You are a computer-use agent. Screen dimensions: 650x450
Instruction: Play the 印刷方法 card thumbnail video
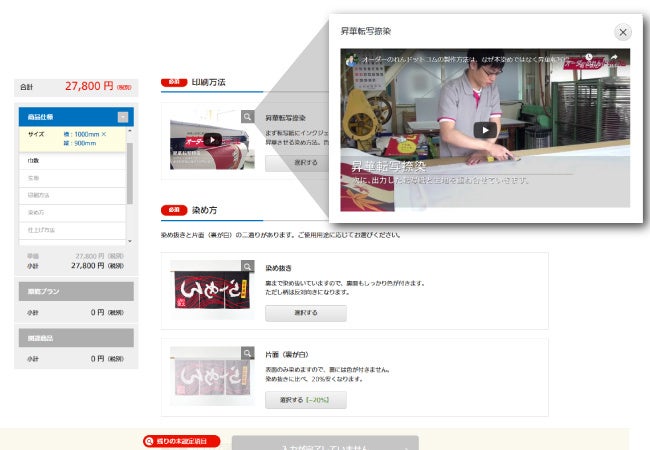(x=212, y=140)
